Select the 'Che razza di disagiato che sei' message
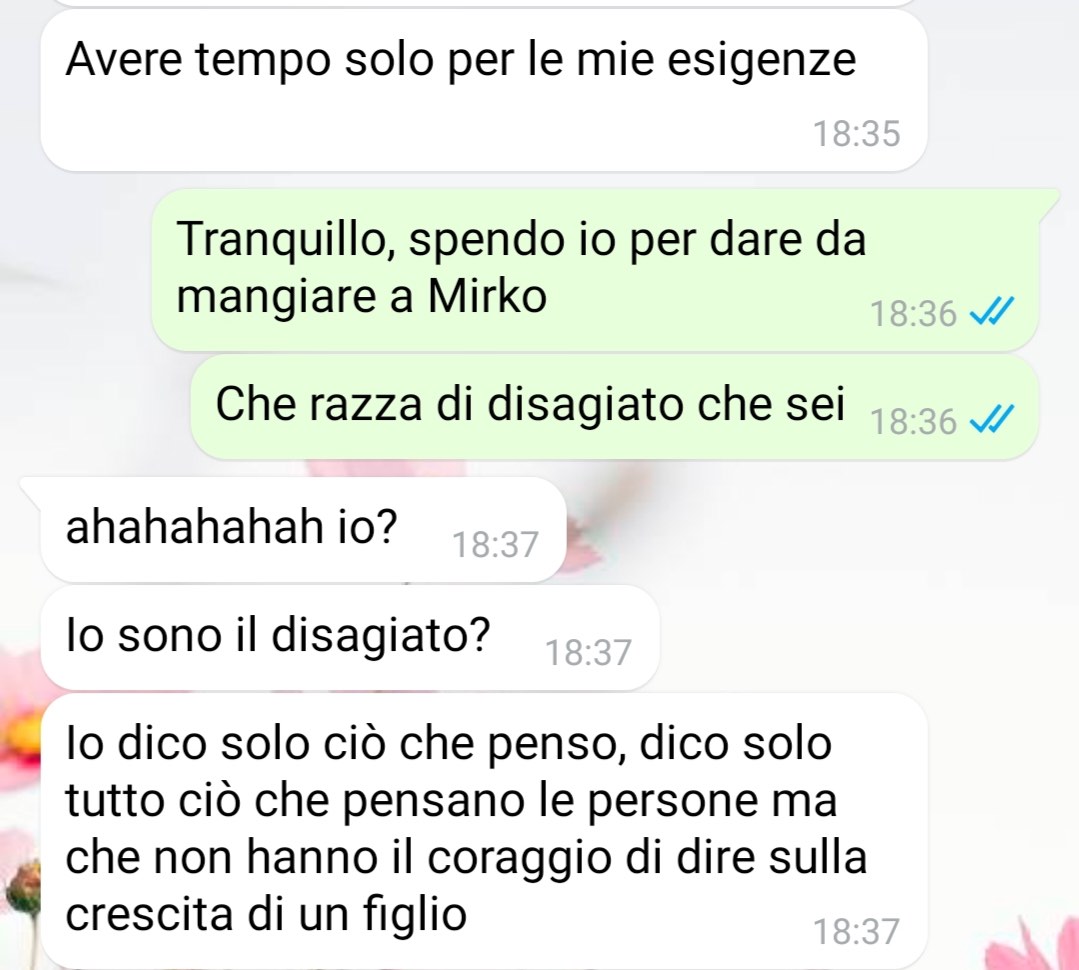Screen dimensions: 1079x970 click(615, 406)
